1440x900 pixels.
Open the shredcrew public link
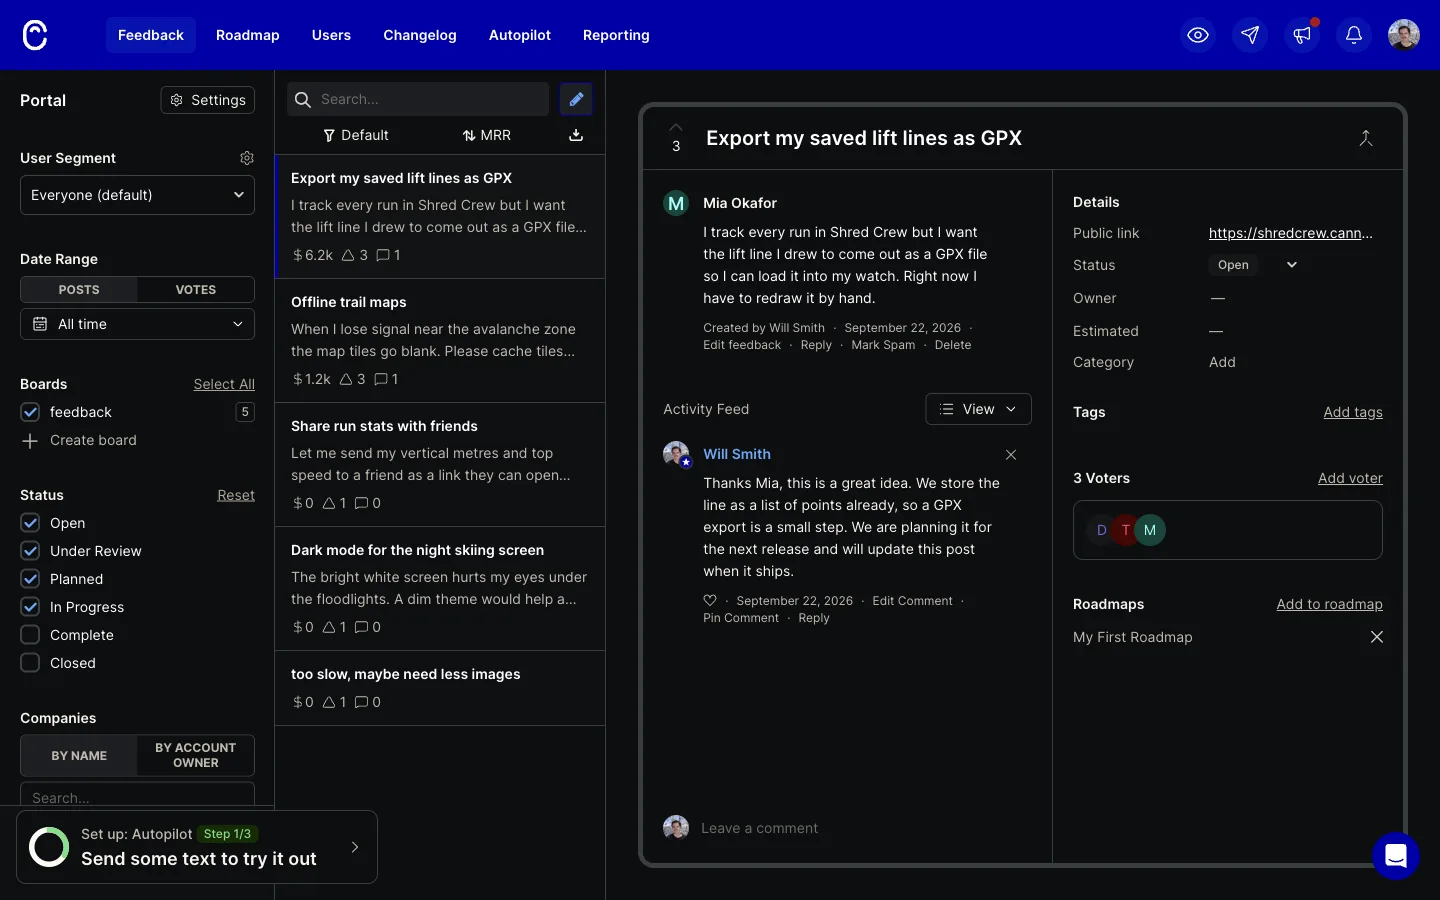click(x=1291, y=233)
